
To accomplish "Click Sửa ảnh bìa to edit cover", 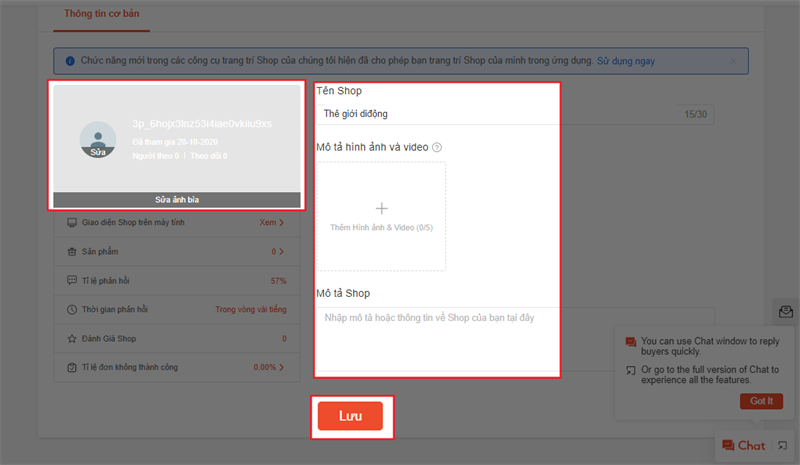I will tap(177, 200).
